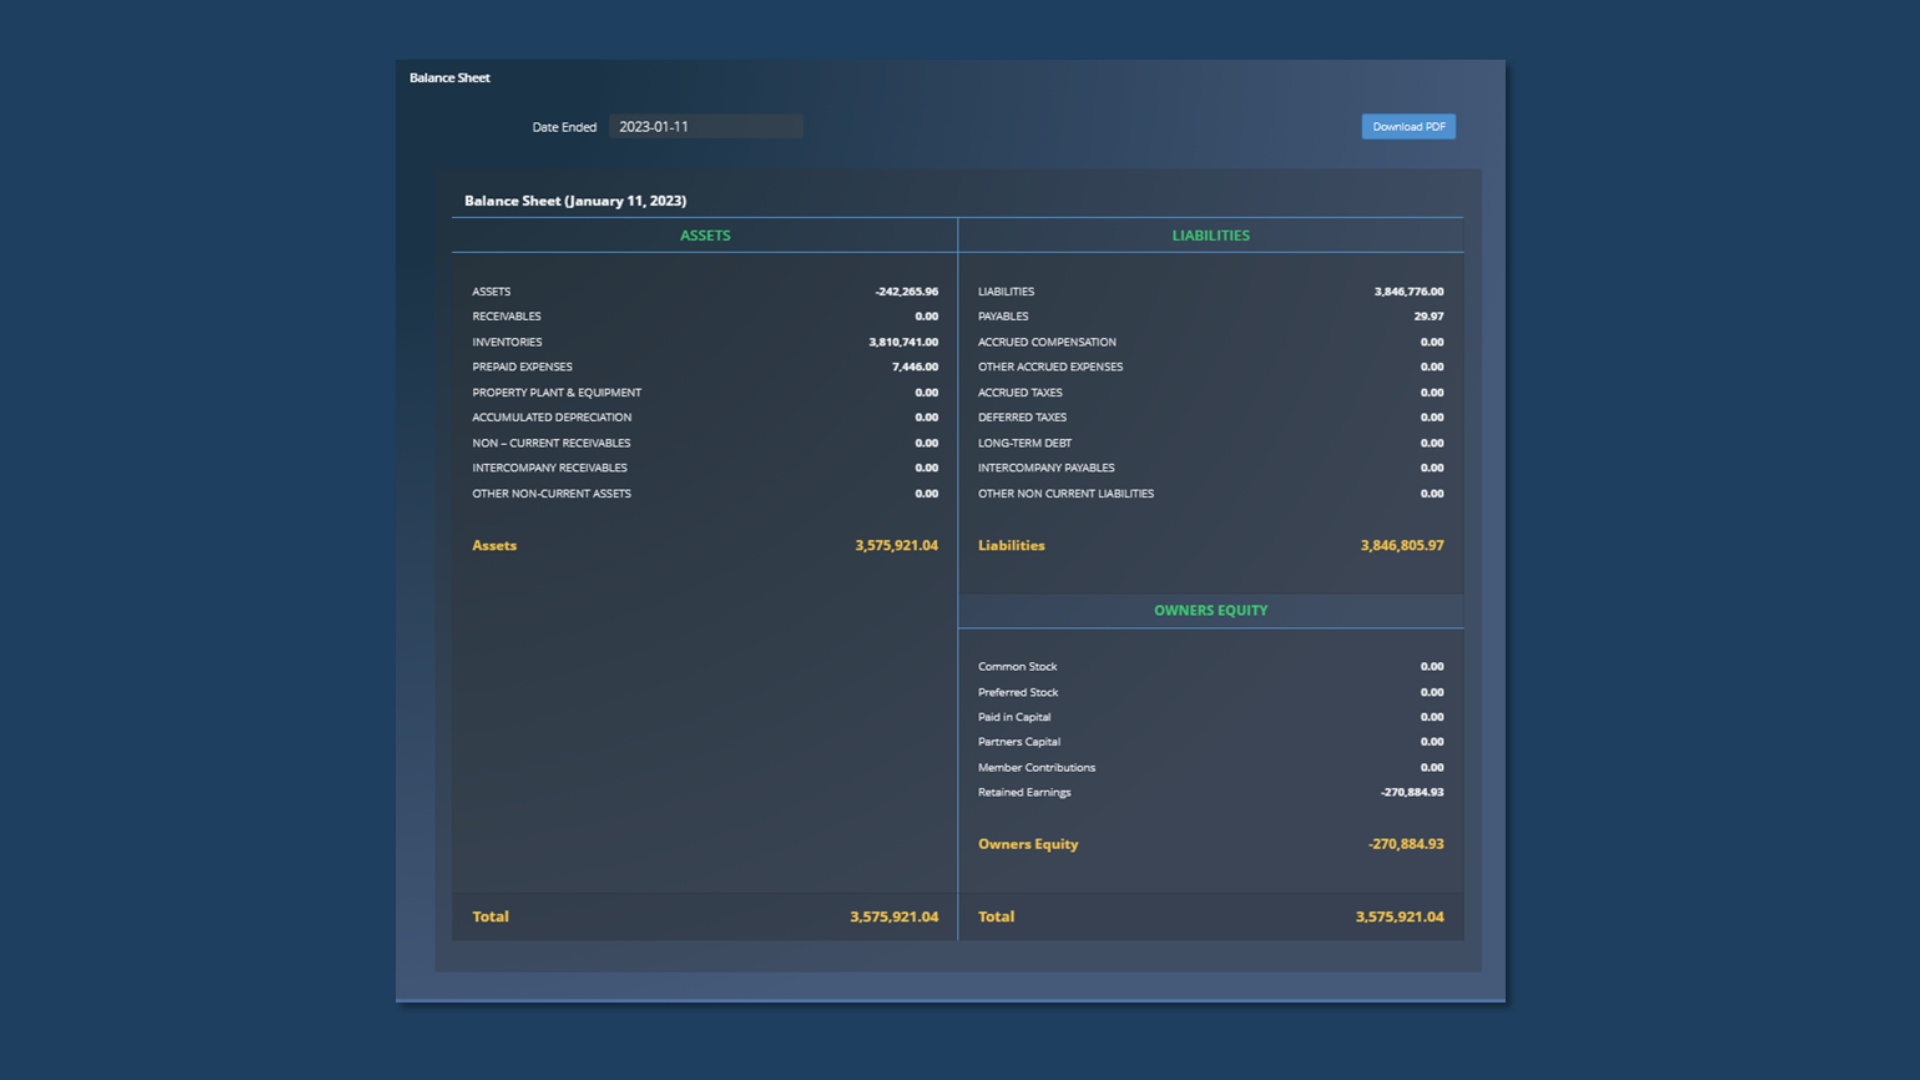Viewport: 1920px width, 1080px height.
Task: Click the Partners Capital row label
Action: (x=1019, y=742)
